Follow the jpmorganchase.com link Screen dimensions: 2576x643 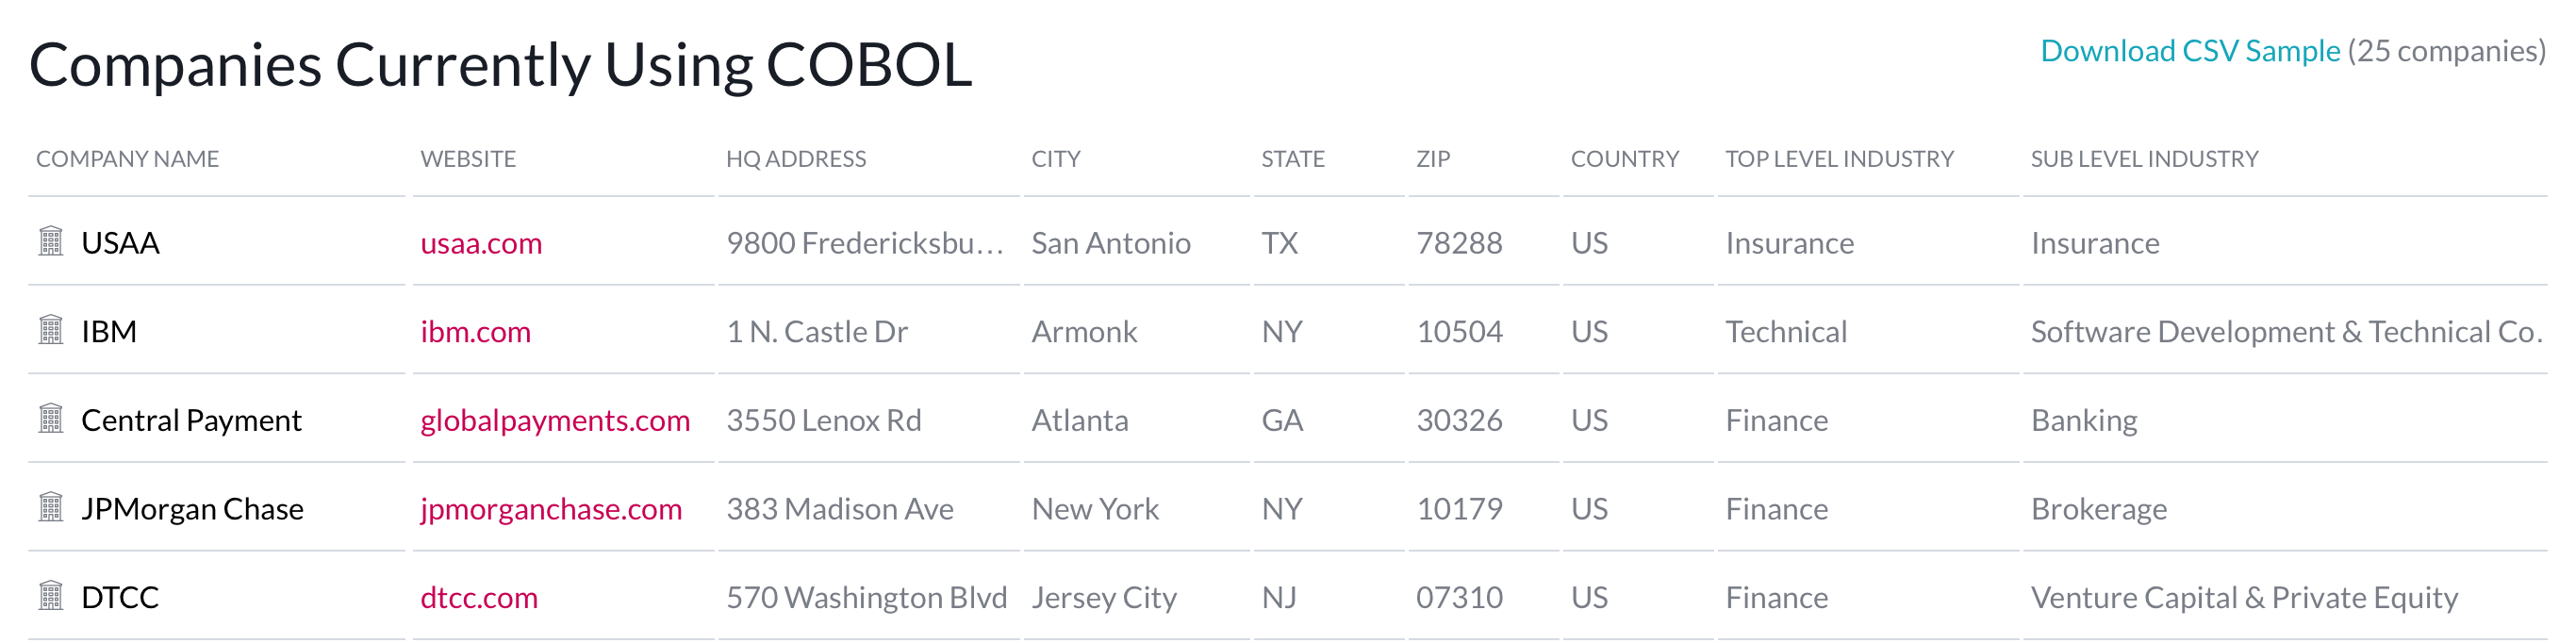(x=551, y=510)
